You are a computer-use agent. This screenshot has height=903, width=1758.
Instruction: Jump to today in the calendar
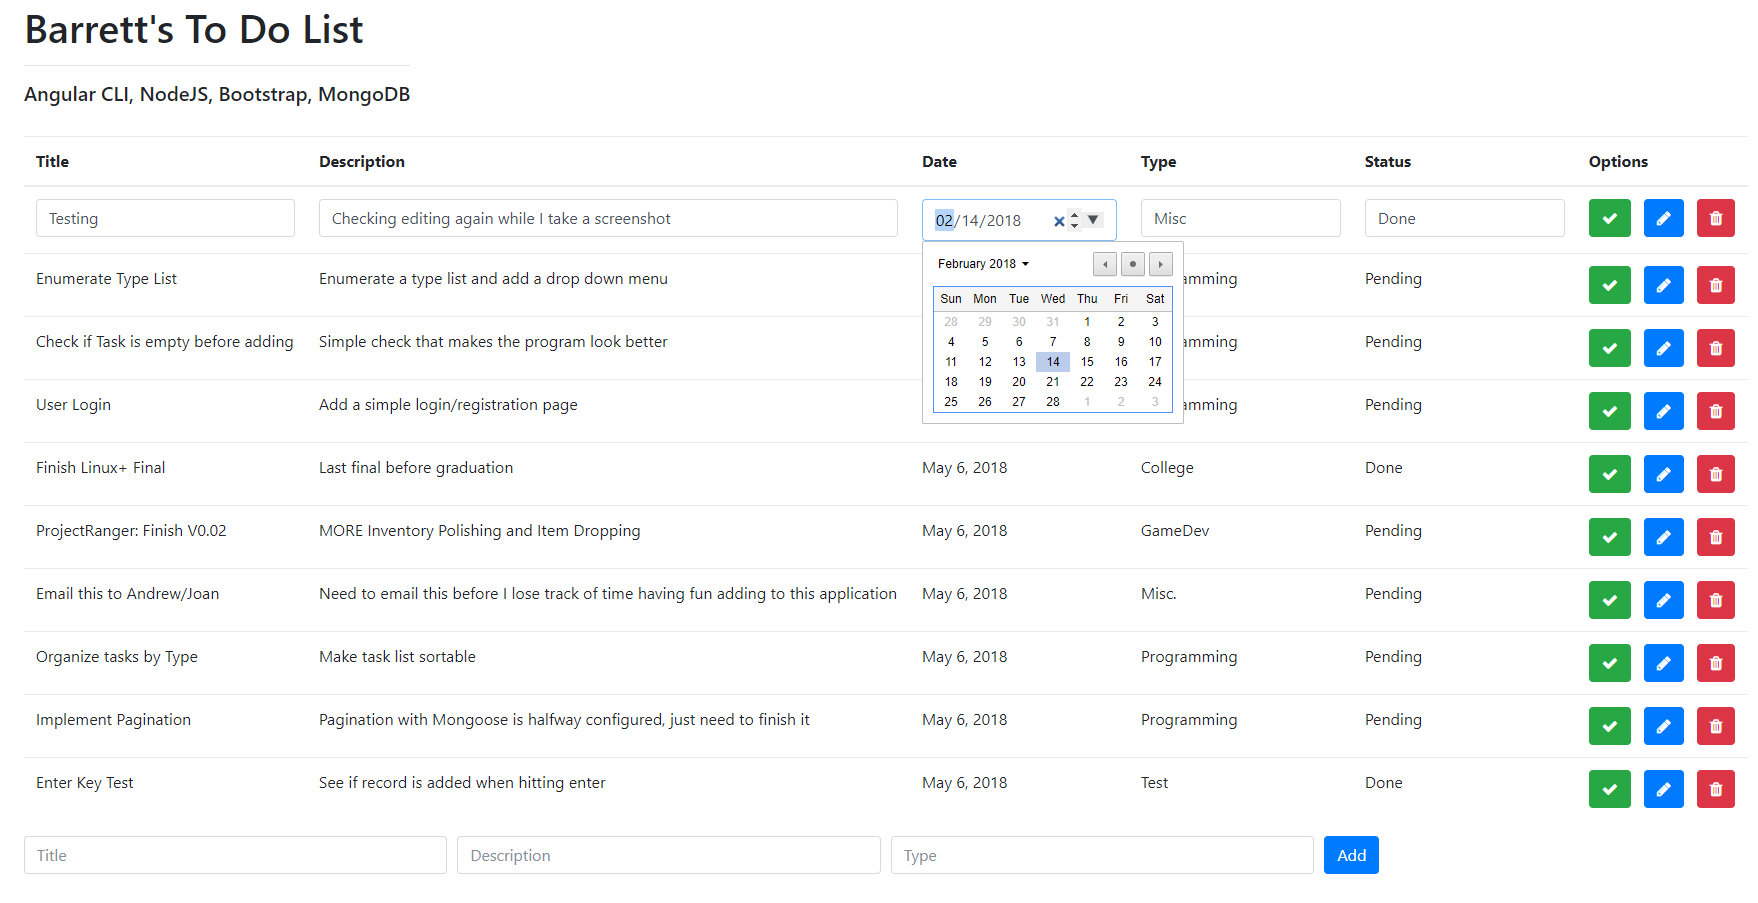point(1132,264)
